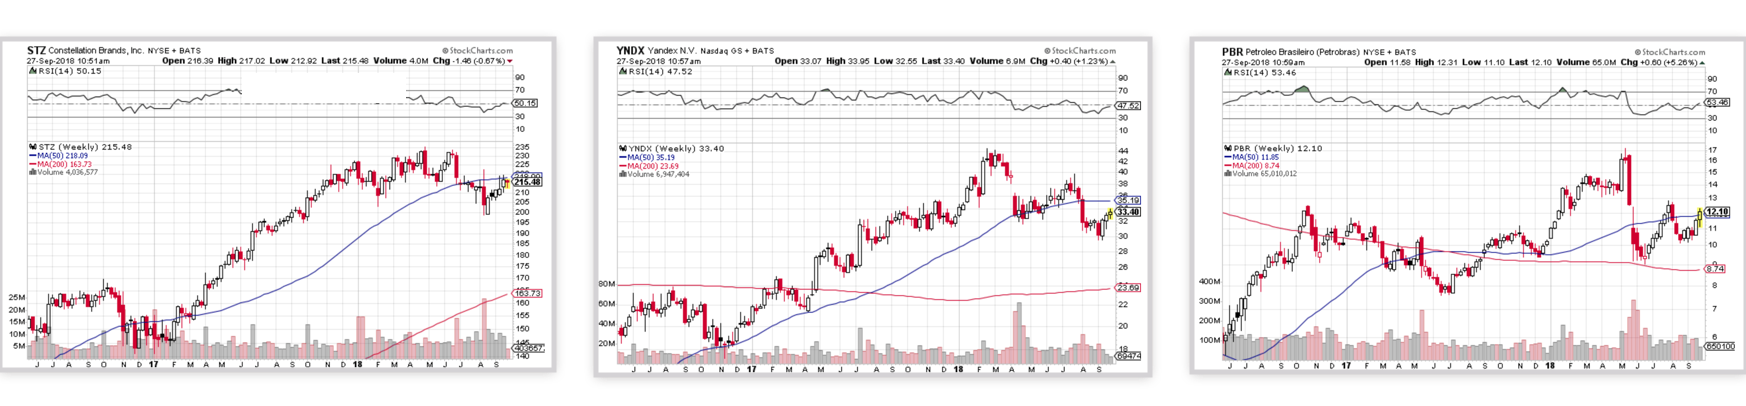Click the 'MA(50) 218.09' legend entry
This screenshot has width=1746, height=406.
(59, 156)
